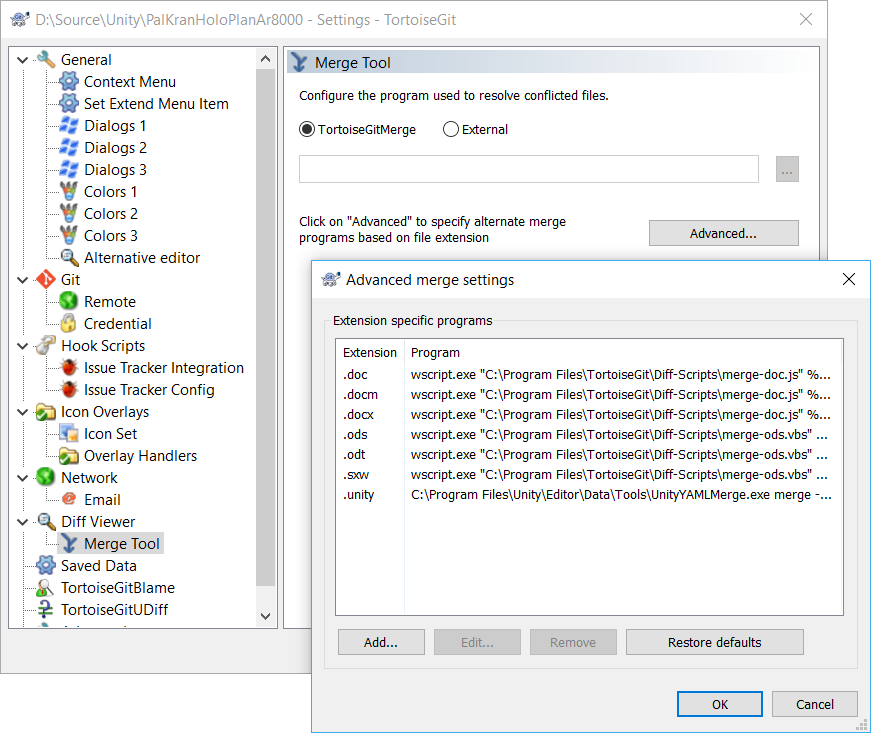Collapse the Hook Scripts tree node
Image resolution: width=871 pixels, height=733 pixels.
click(23, 346)
